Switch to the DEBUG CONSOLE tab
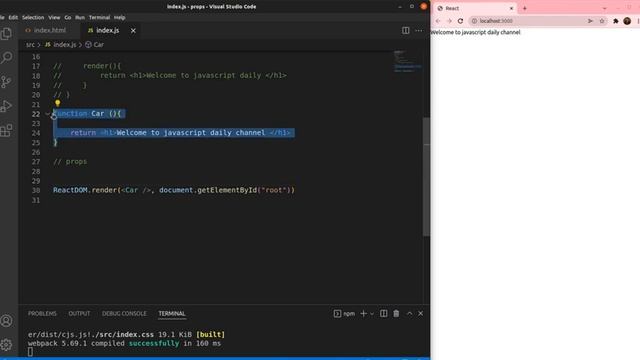Screen dimensions: 640x360 tap(124, 313)
